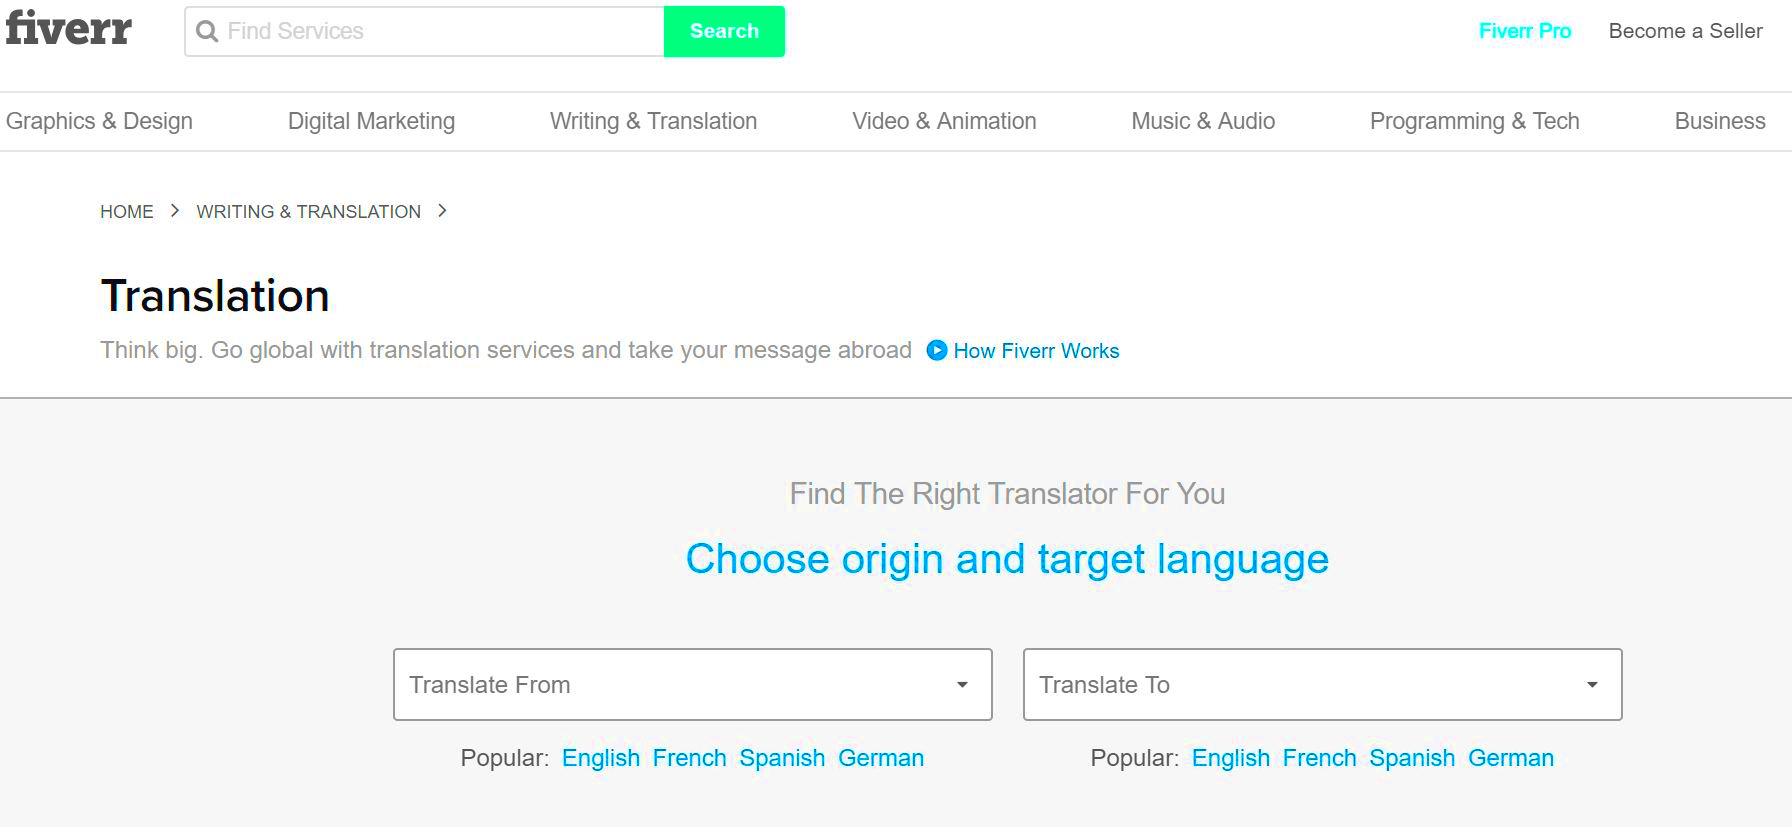Choose Spanish under Translate From popular

pos(782,758)
